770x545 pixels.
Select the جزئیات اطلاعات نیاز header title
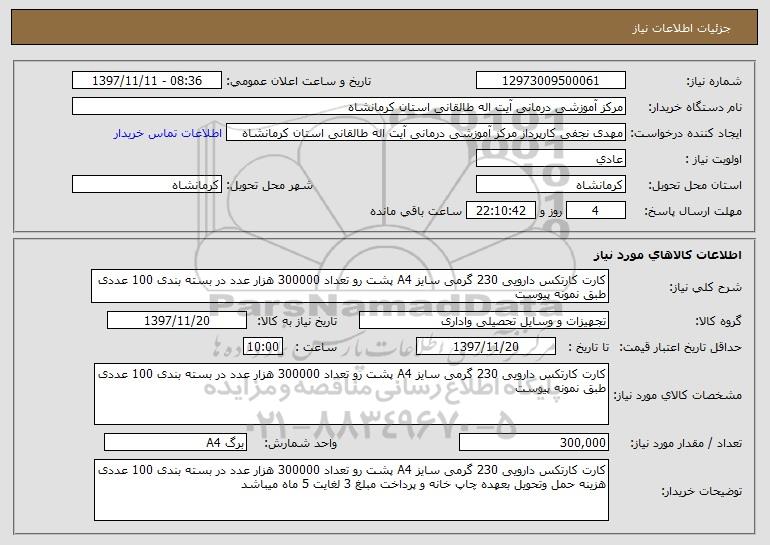tap(681, 28)
